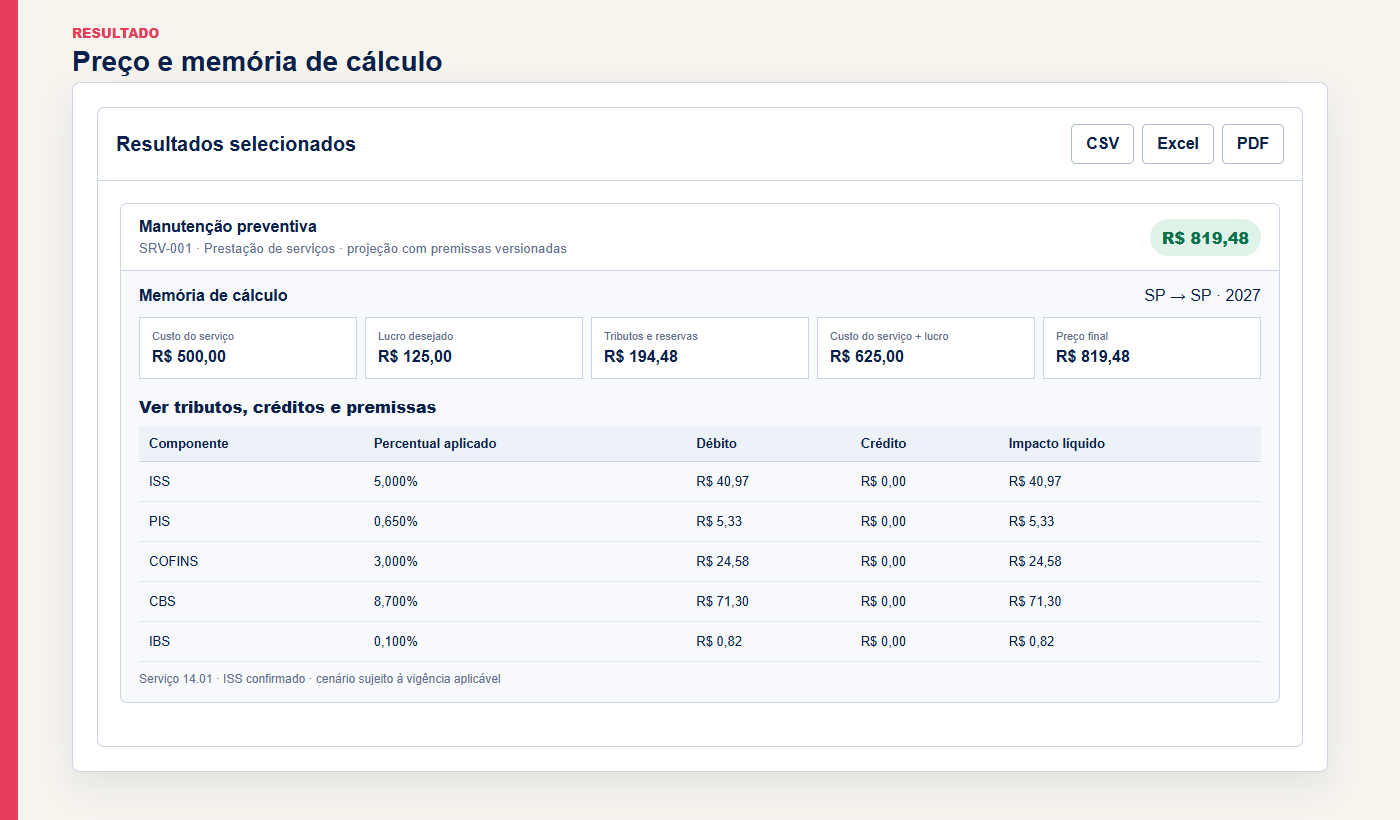Click the PIS component row label
This screenshot has width=1400, height=820.
pos(160,522)
